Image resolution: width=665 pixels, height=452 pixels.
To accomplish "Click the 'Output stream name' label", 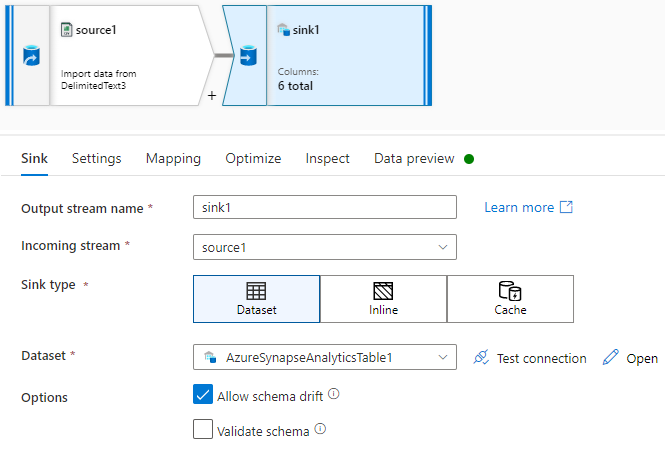I will 82,208.
